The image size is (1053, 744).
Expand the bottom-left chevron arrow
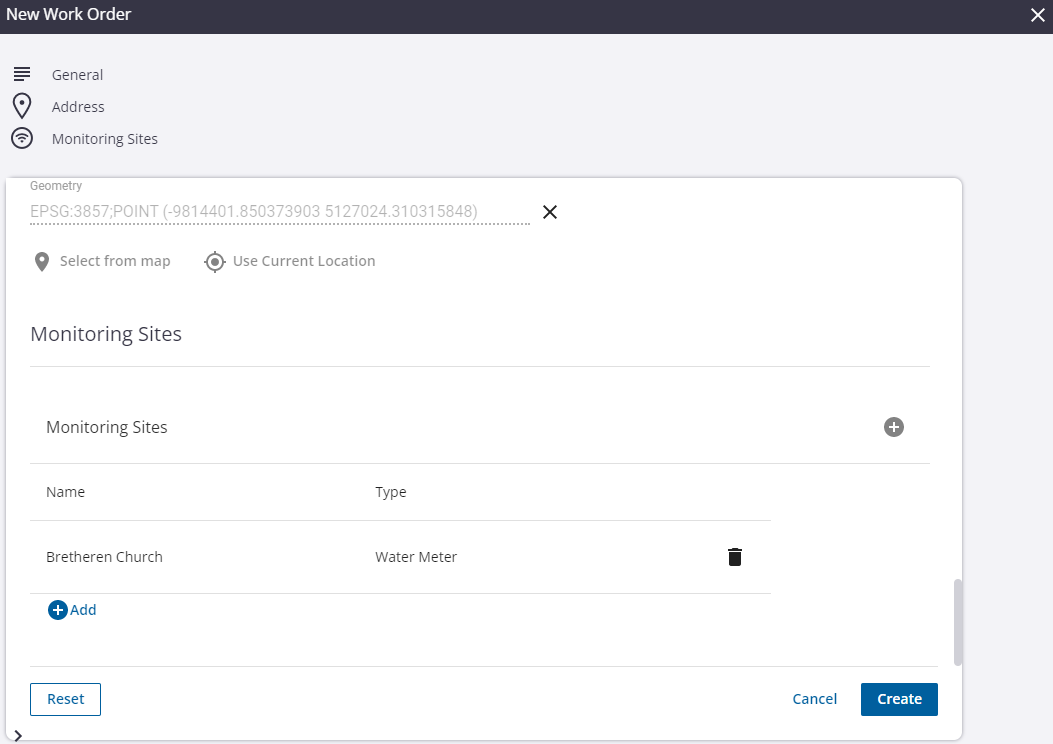pos(18,736)
